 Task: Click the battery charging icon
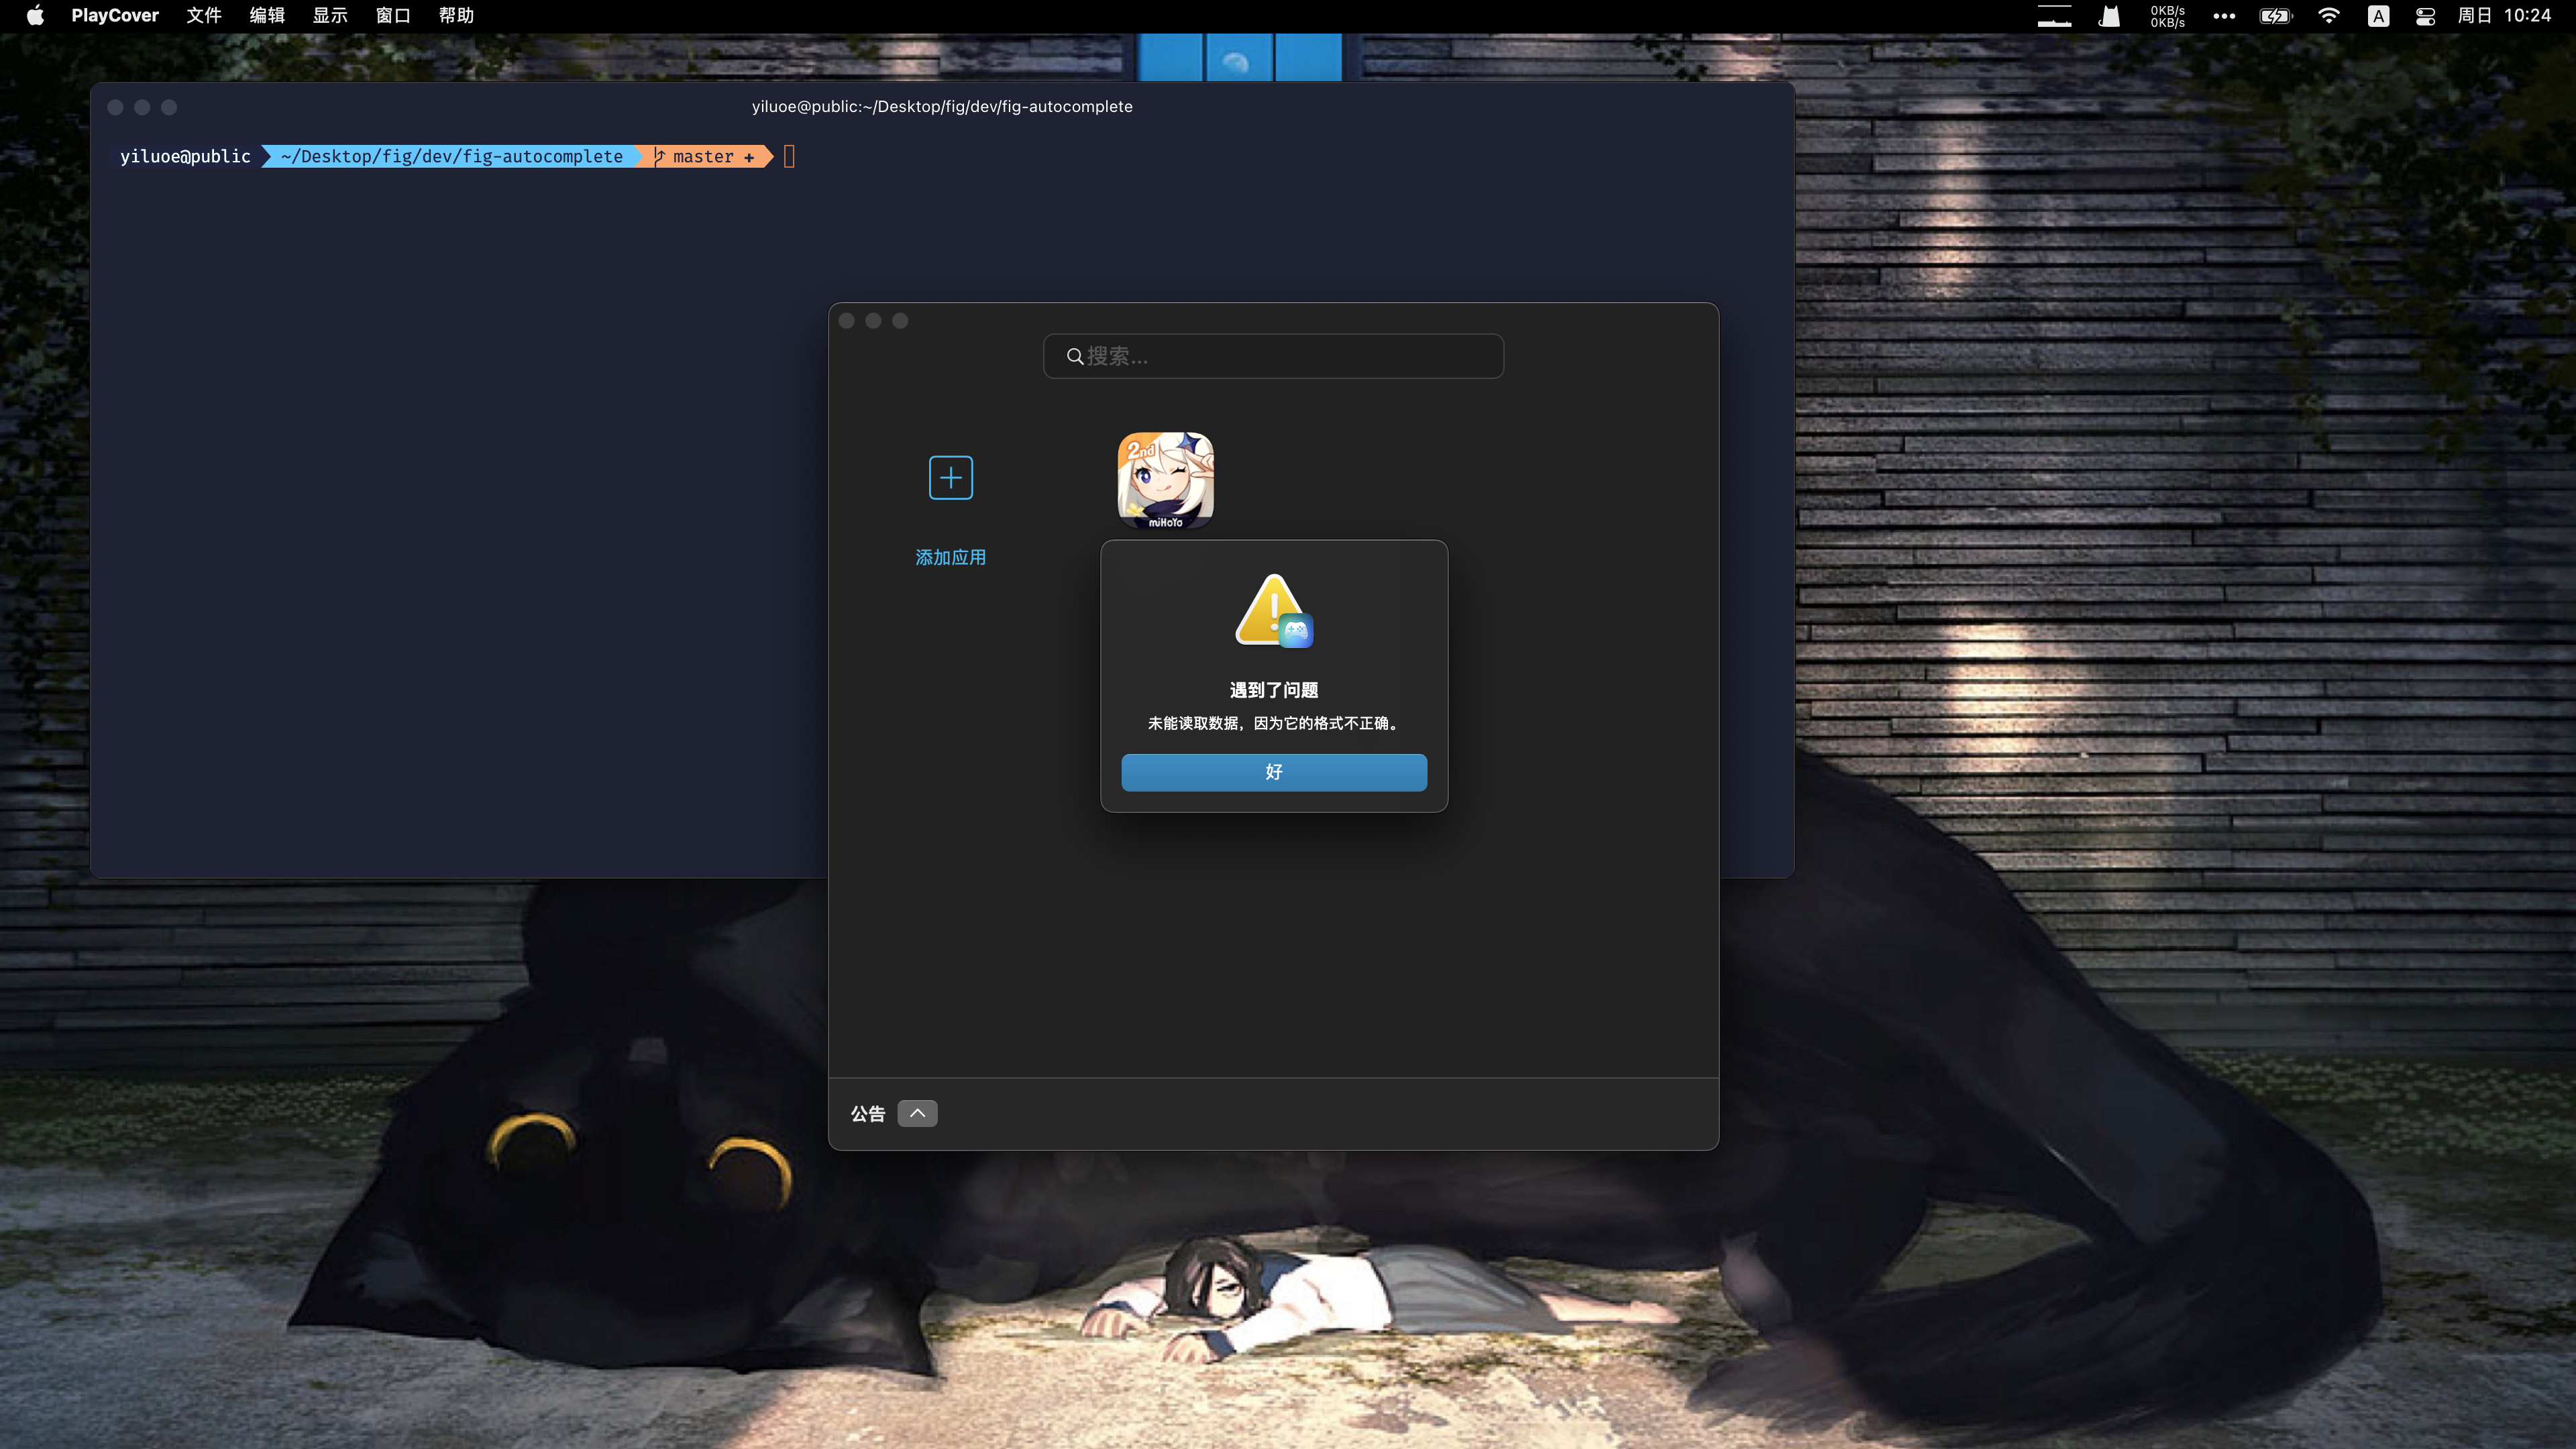click(x=2275, y=15)
